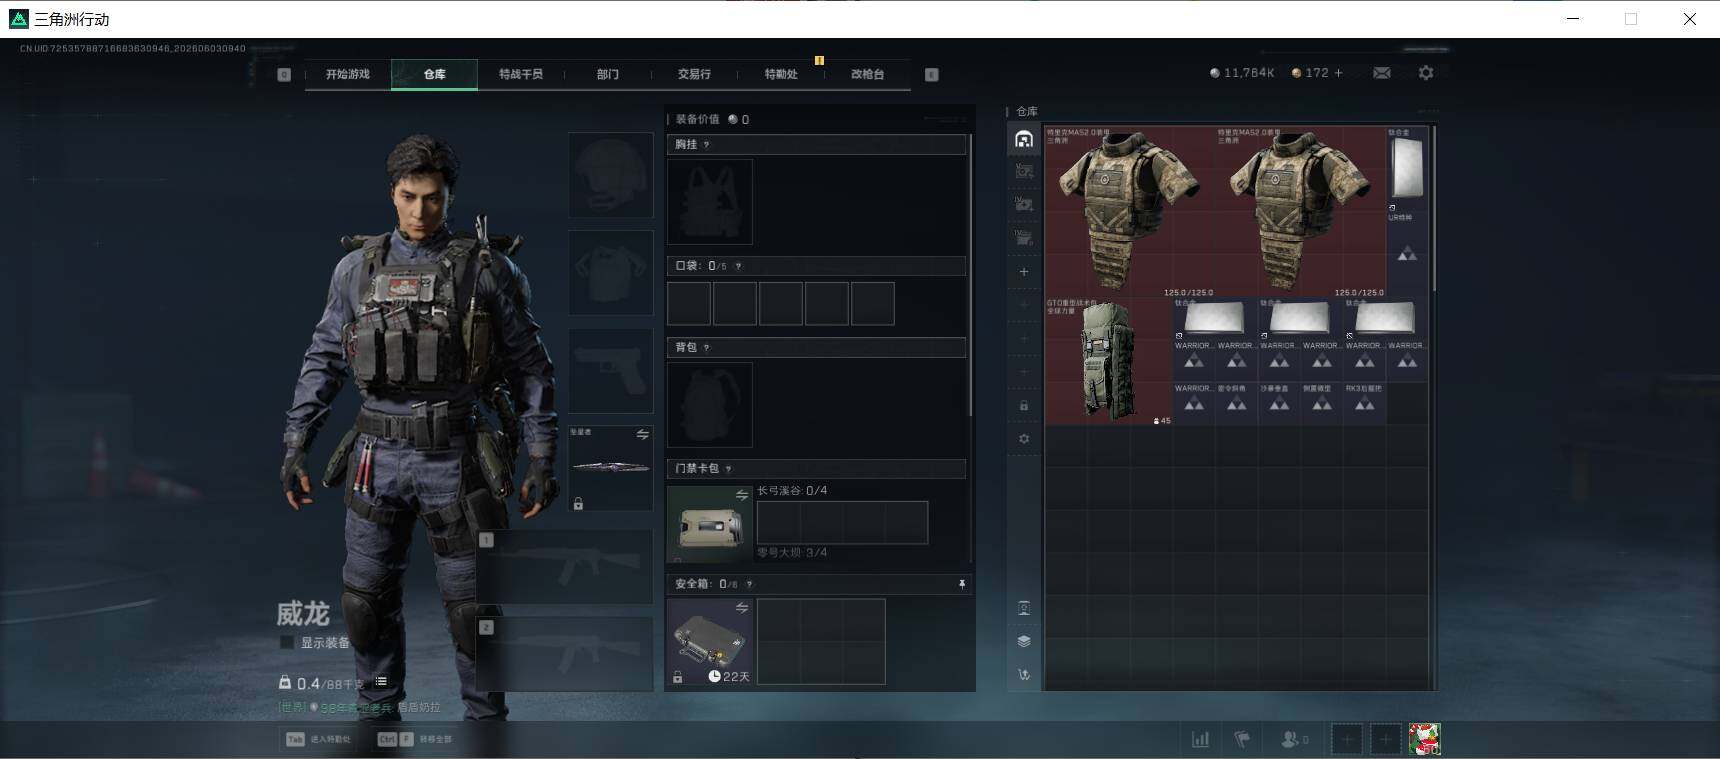The height and width of the screenshot is (759, 1720).
Task: Click the body armor equipment slot
Action: click(611, 273)
